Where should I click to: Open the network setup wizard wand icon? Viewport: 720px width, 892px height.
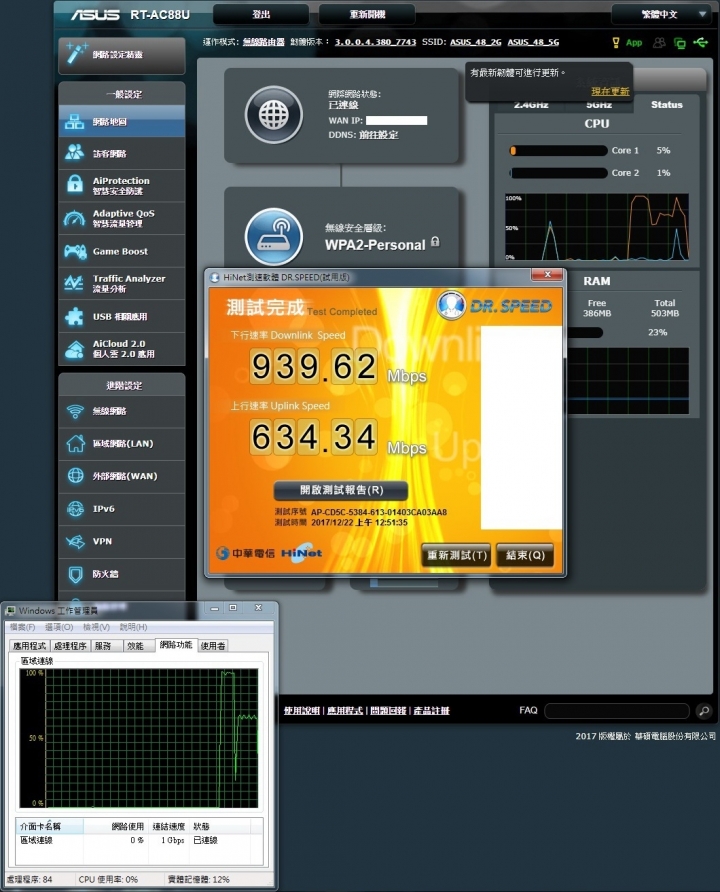[x=76, y=53]
